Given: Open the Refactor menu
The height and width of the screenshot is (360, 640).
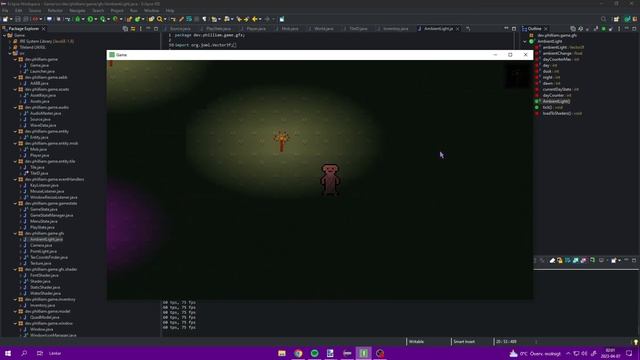Looking at the screenshot, I should tap(55, 11).
